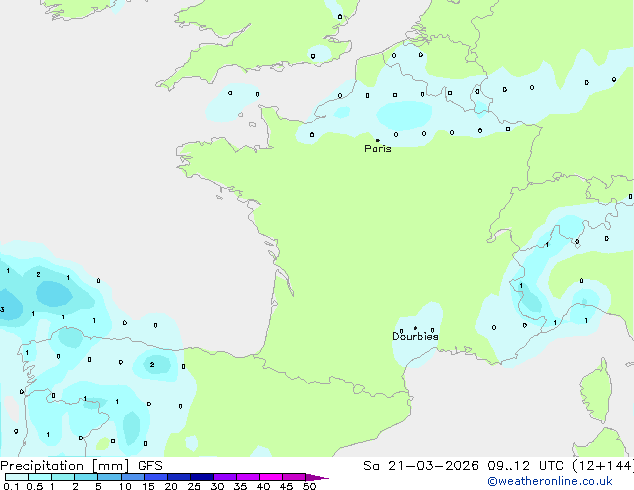Screen dimensions: 634x490
Task: Click the legend label '0.1'
Action: [11, 486]
